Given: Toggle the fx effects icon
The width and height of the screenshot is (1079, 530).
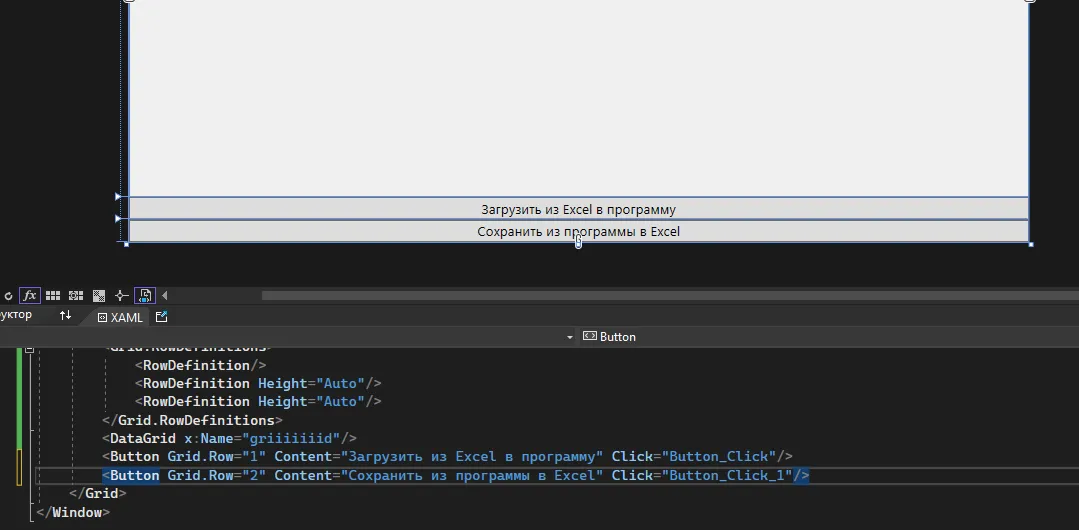Looking at the screenshot, I should coord(30,295).
